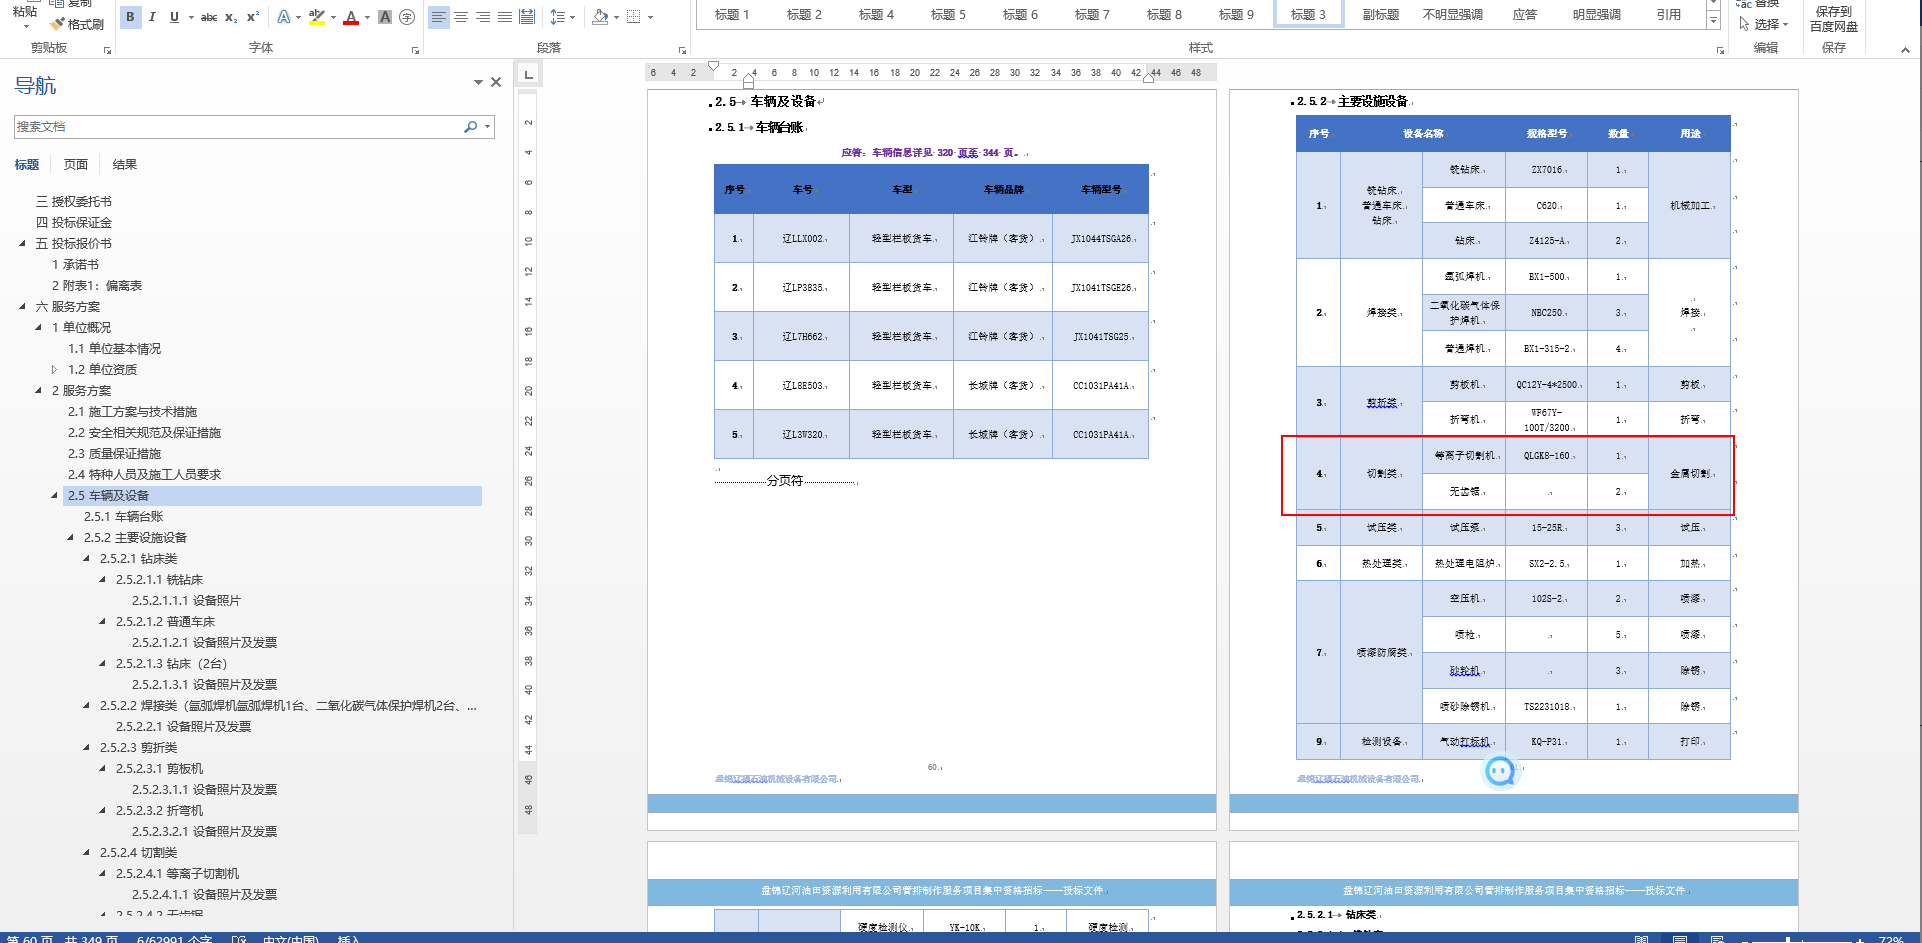Align text left
The image size is (1922, 943).
point(438,17)
